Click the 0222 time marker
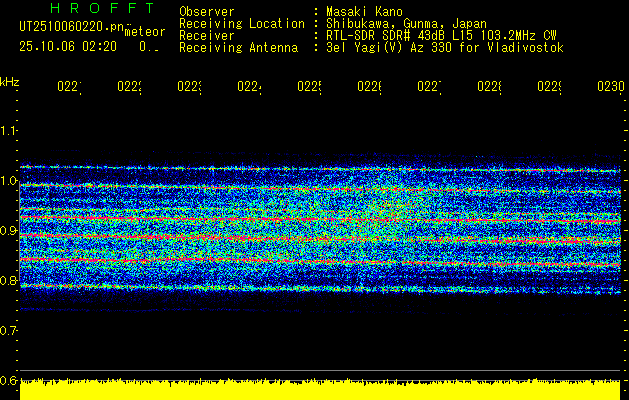Screen dimensions: 629x400 pos(130,86)
